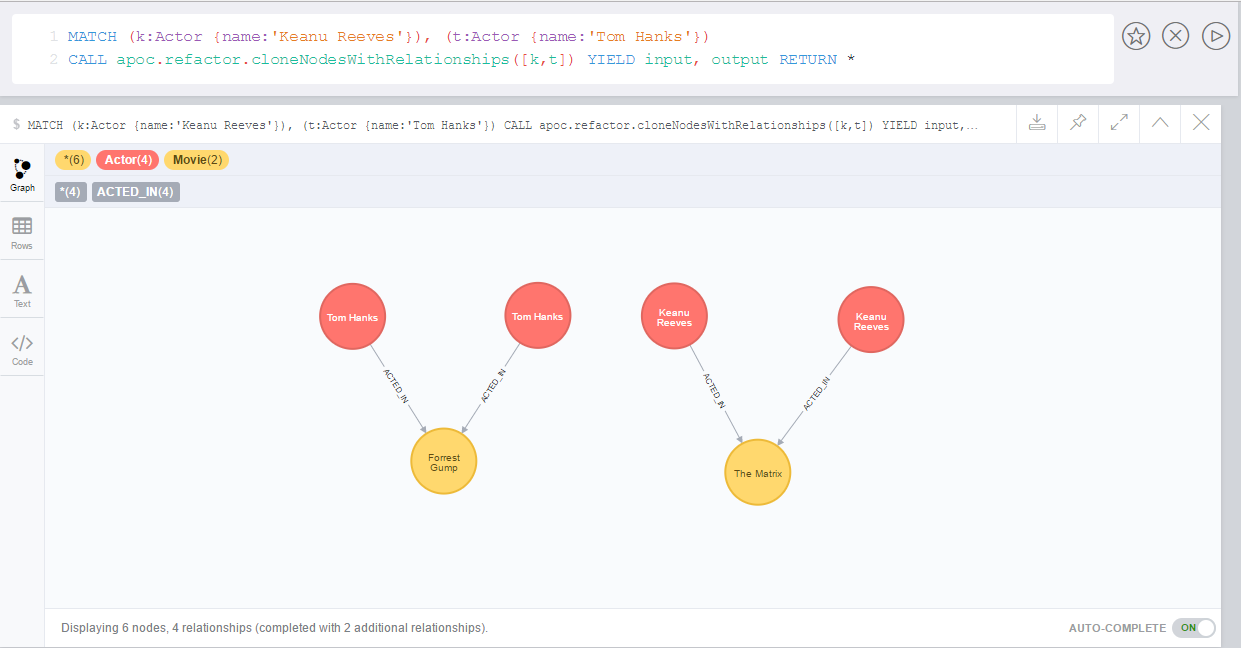This screenshot has height=648, width=1241.
Task: Show only ACTED_IN relationships
Action: [x=135, y=191]
